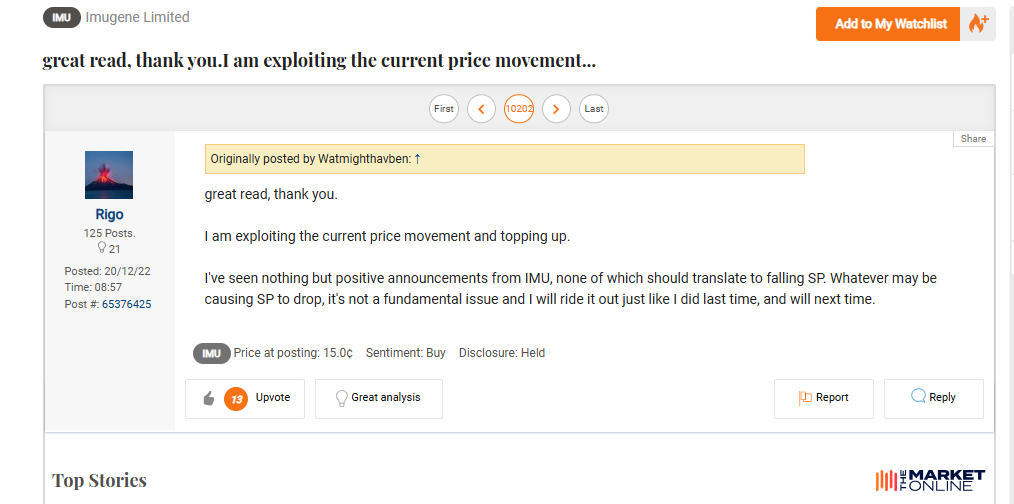Click The Market Online logo
Image resolution: width=1014 pixels, height=504 pixels.
click(x=930, y=480)
